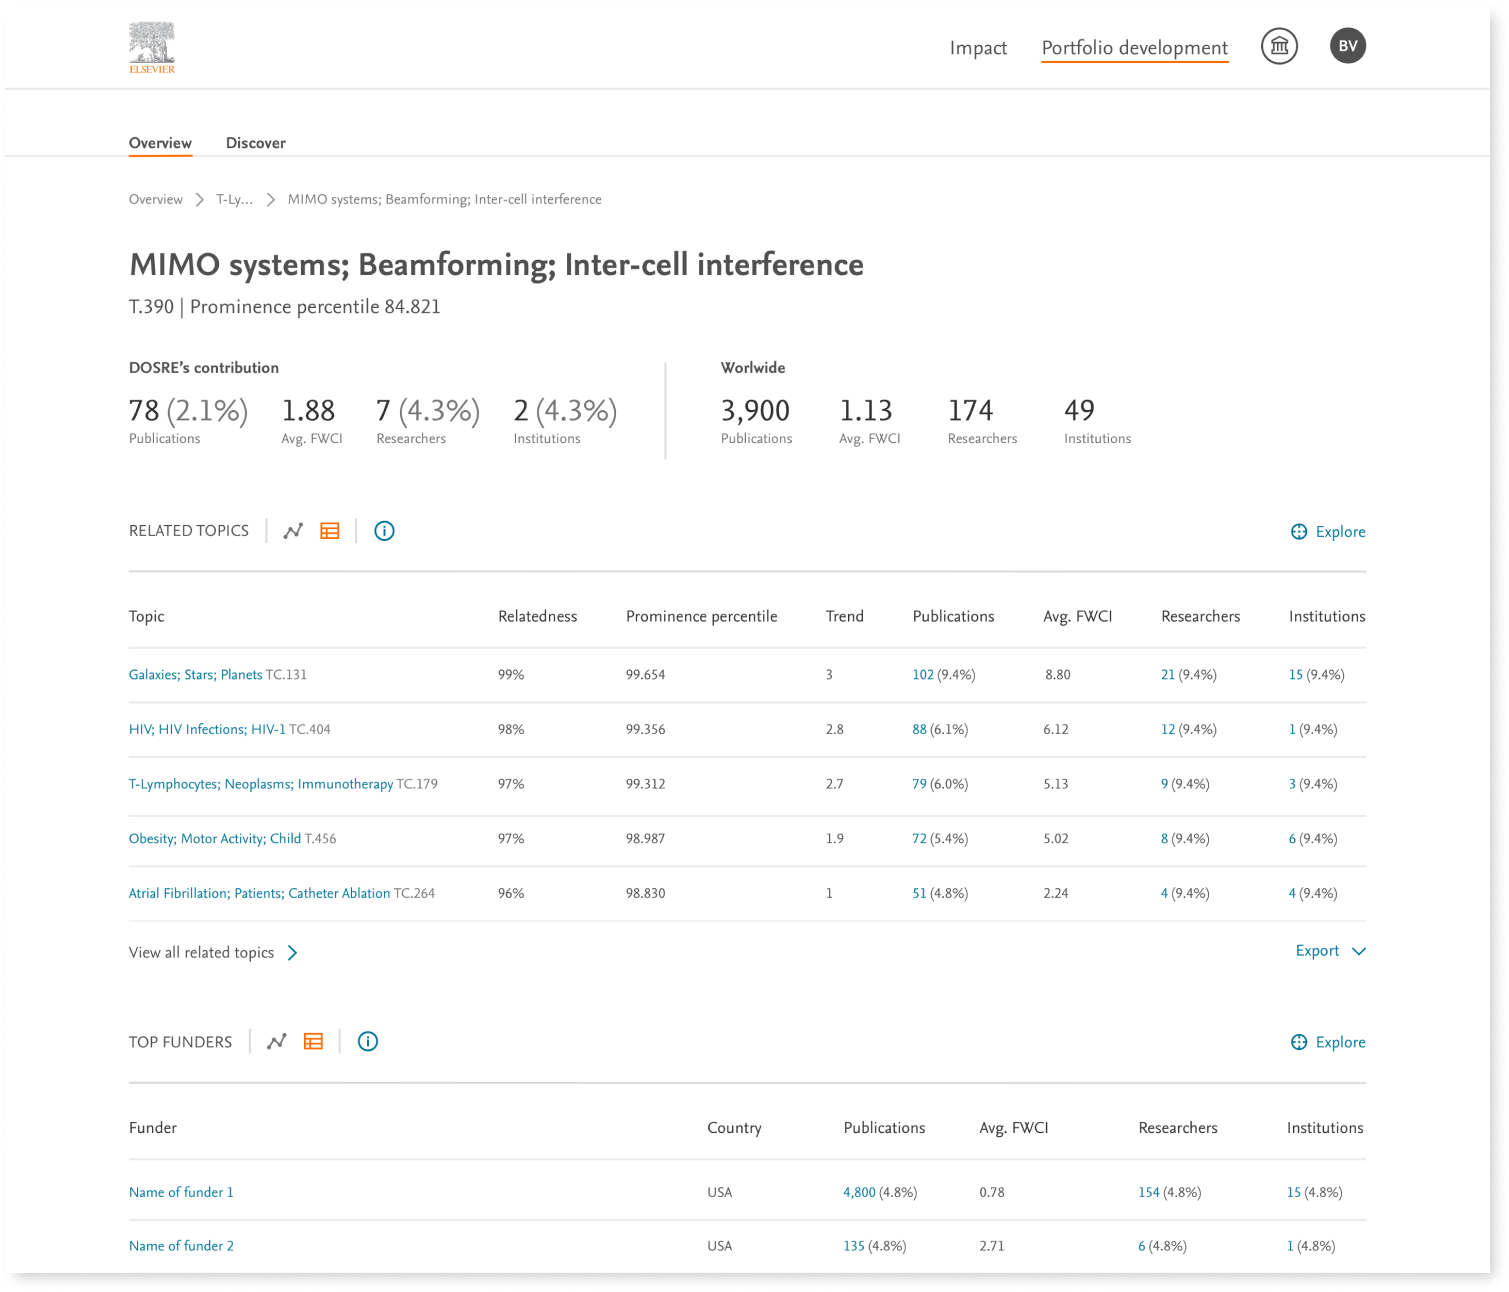Switch to the Discover tab
The image size is (1509, 1292).
pos(256,143)
